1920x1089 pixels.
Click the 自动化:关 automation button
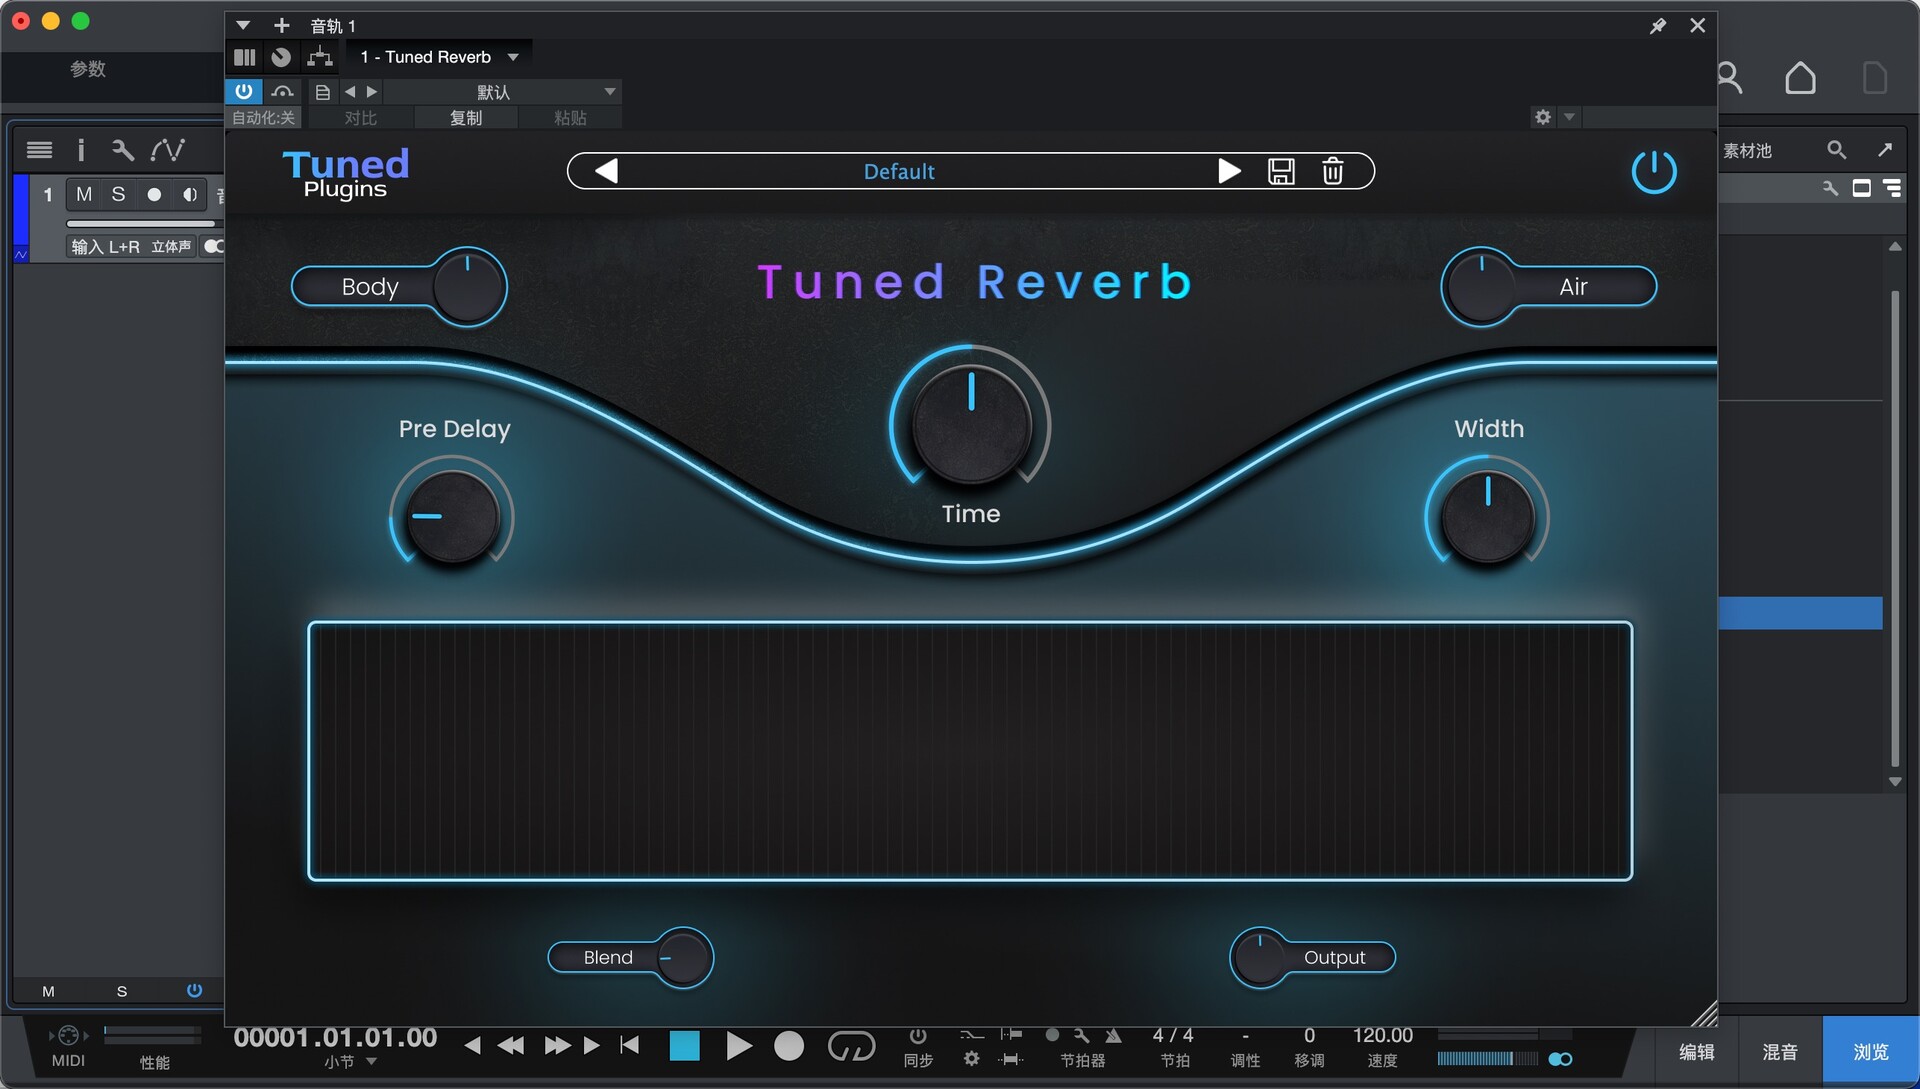pos(264,118)
